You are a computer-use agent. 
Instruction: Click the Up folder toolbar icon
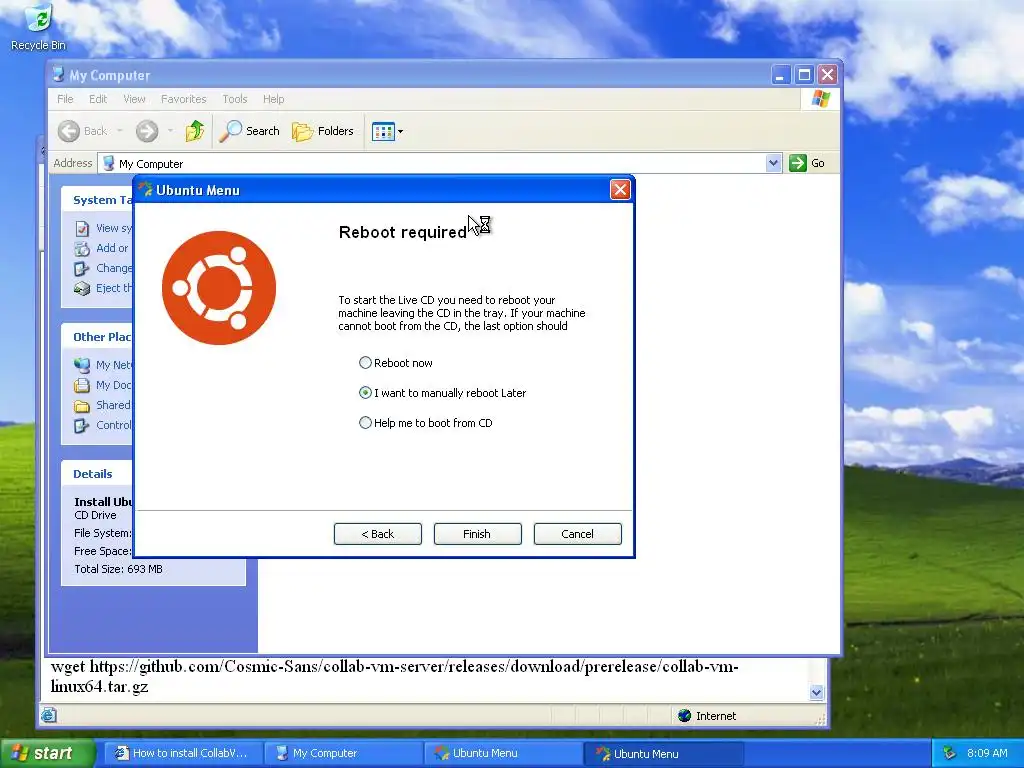(x=195, y=131)
